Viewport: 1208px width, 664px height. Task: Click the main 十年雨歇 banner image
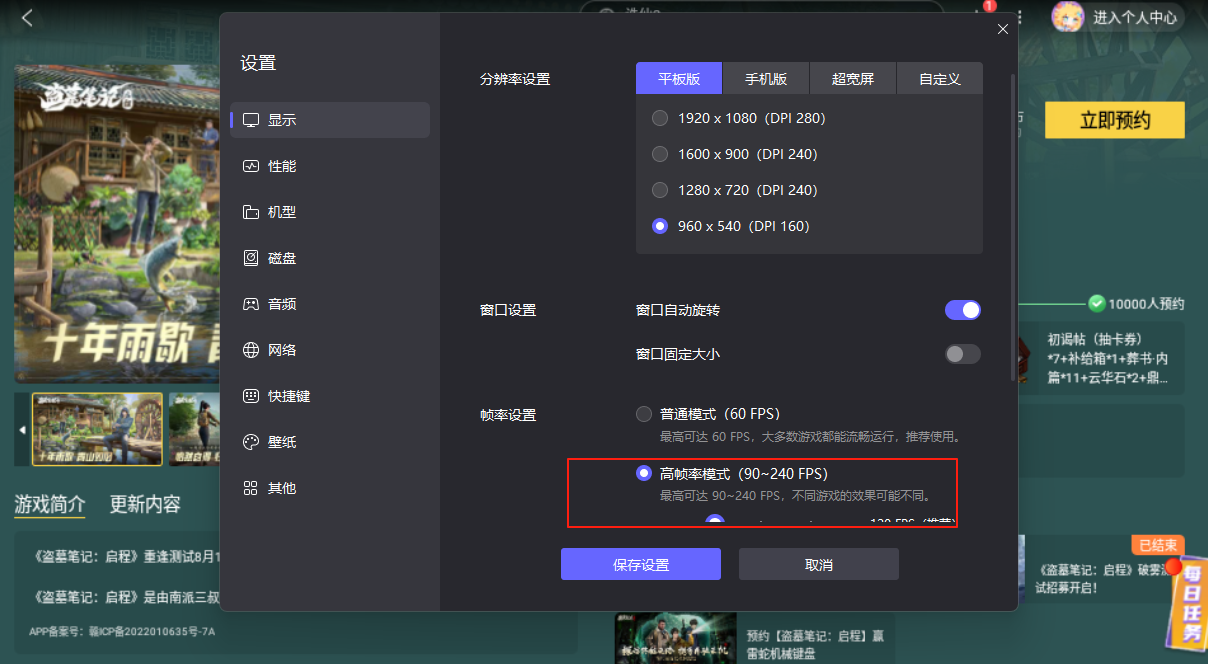(x=117, y=225)
